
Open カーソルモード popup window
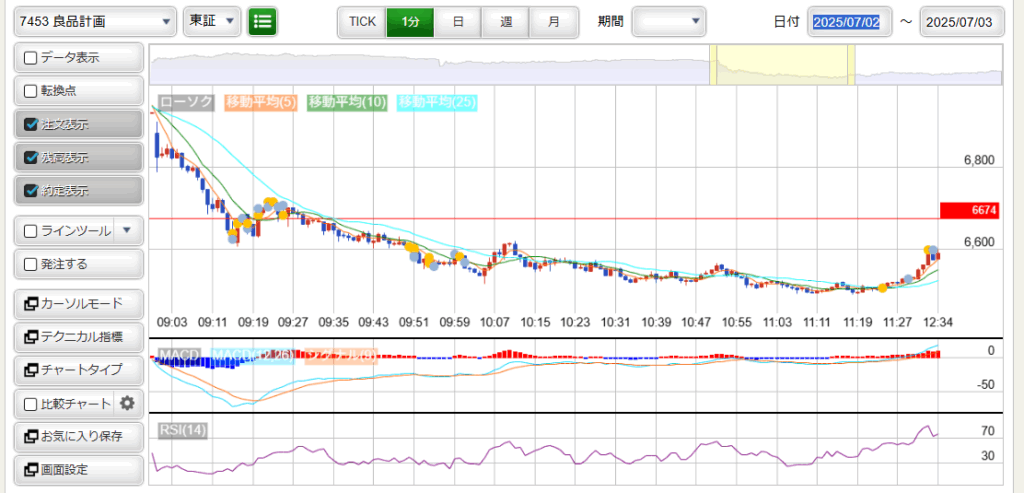78,304
